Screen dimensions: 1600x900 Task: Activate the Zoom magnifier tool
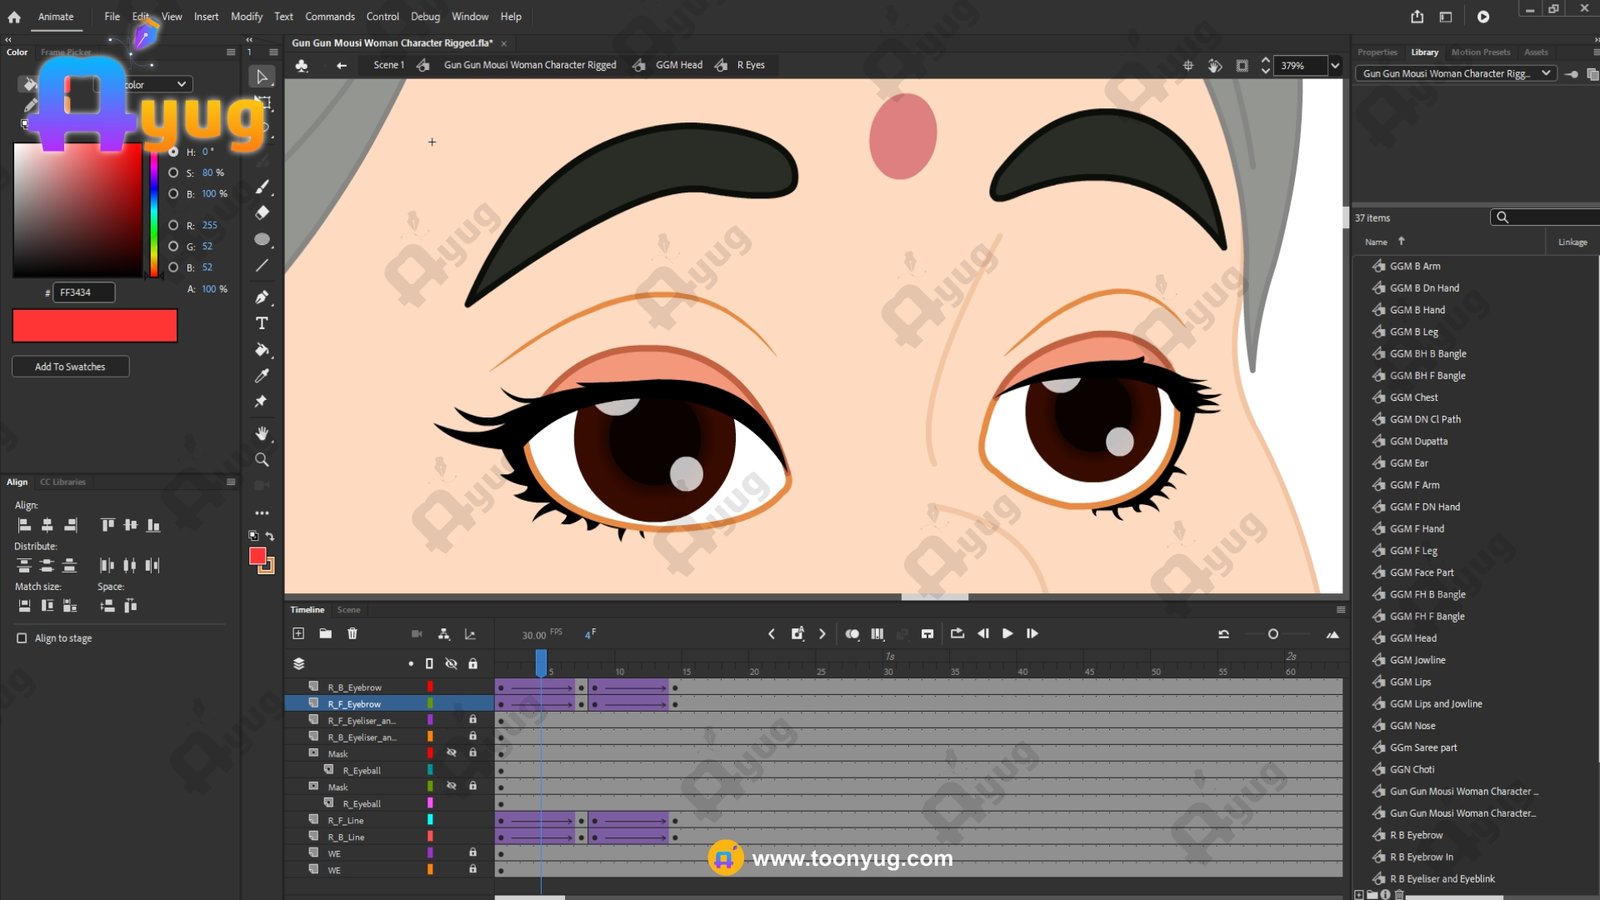pos(262,460)
